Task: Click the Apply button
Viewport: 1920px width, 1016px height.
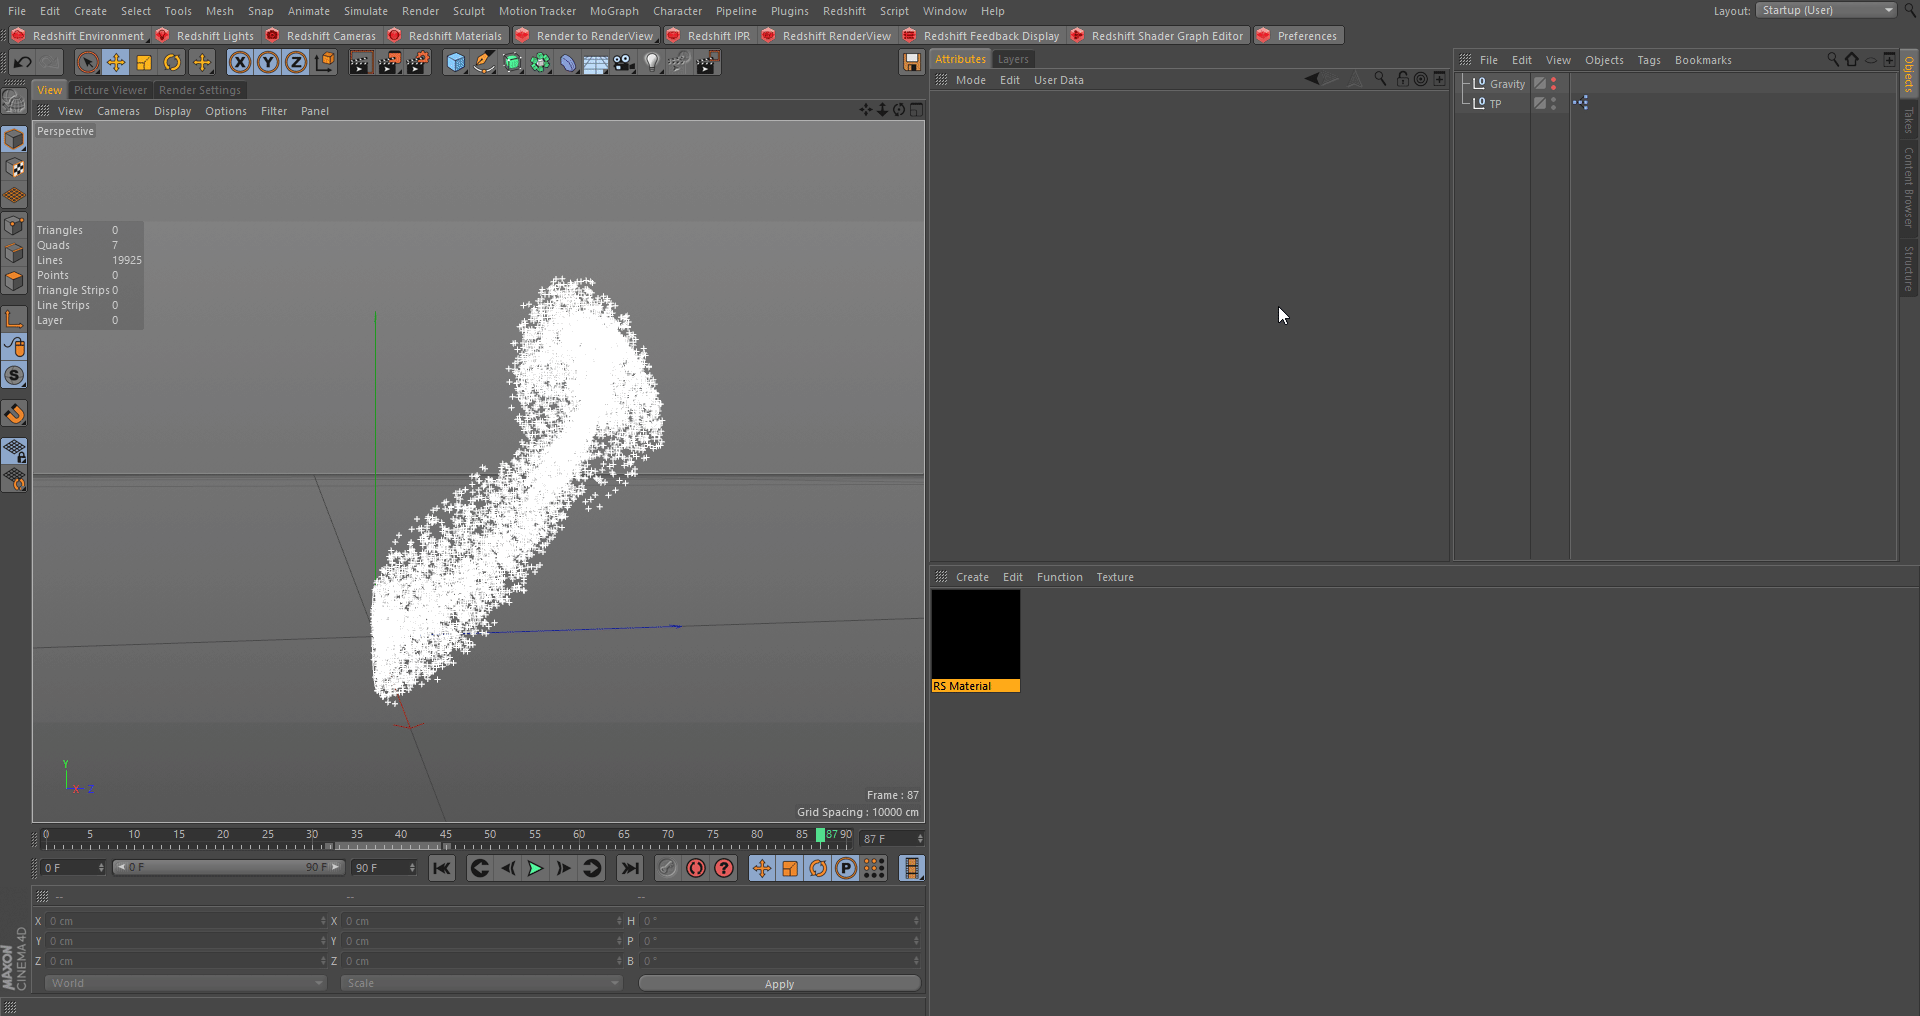Action: coord(779,984)
